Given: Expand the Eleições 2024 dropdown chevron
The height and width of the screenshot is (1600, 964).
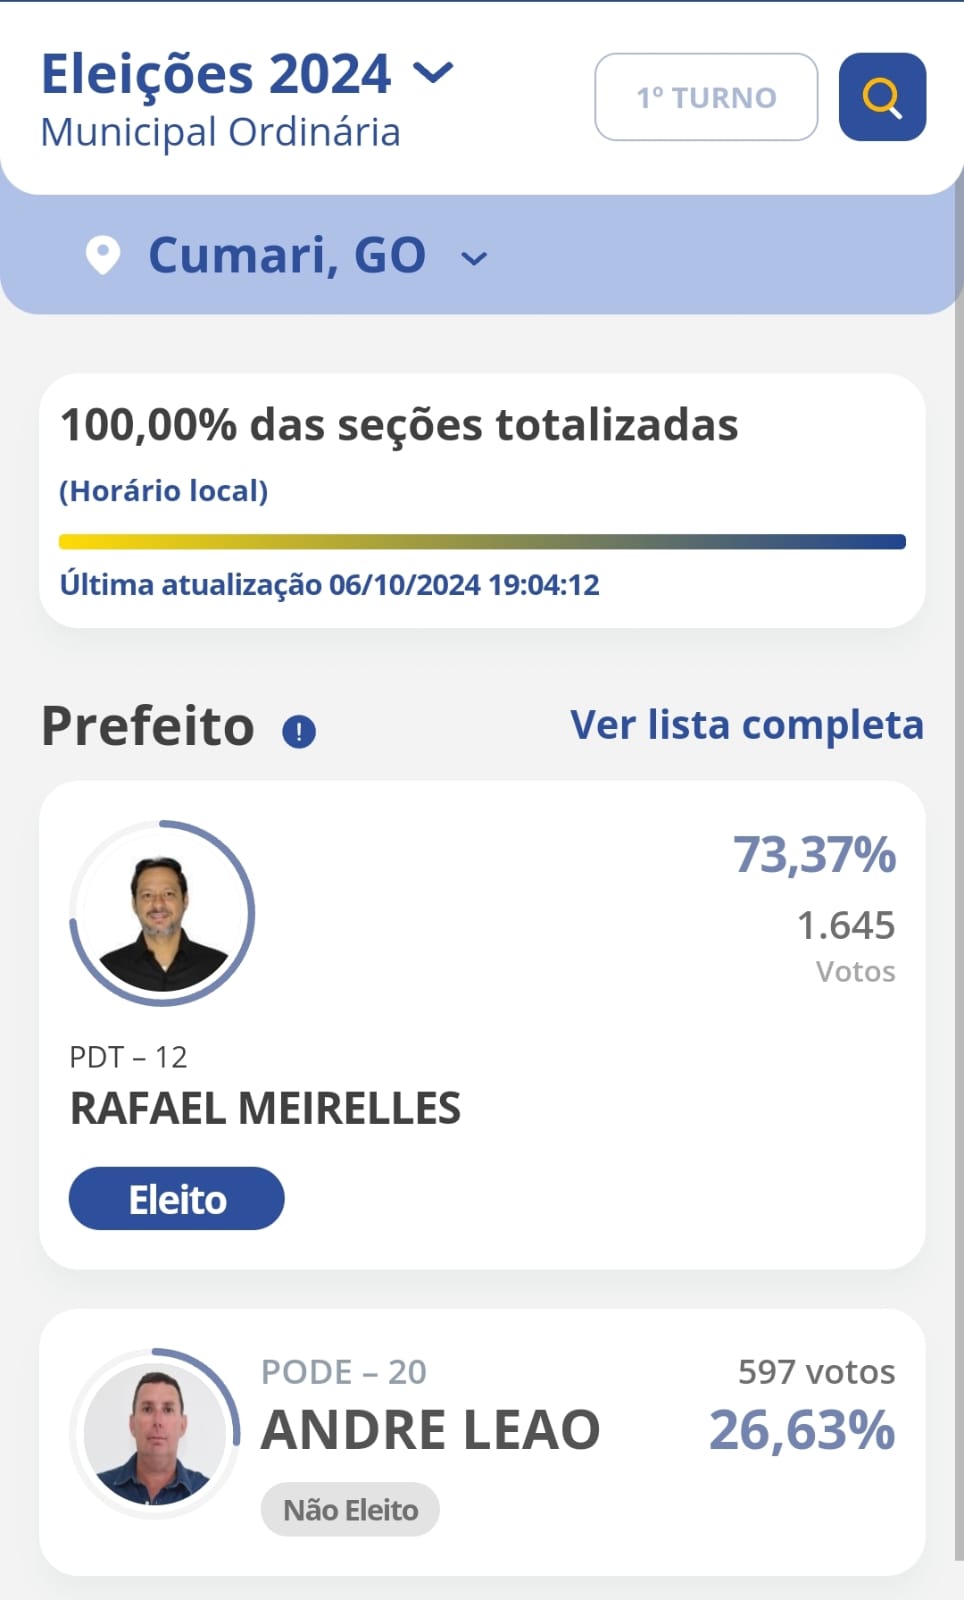Looking at the screenshot, I should pos(434,73).
